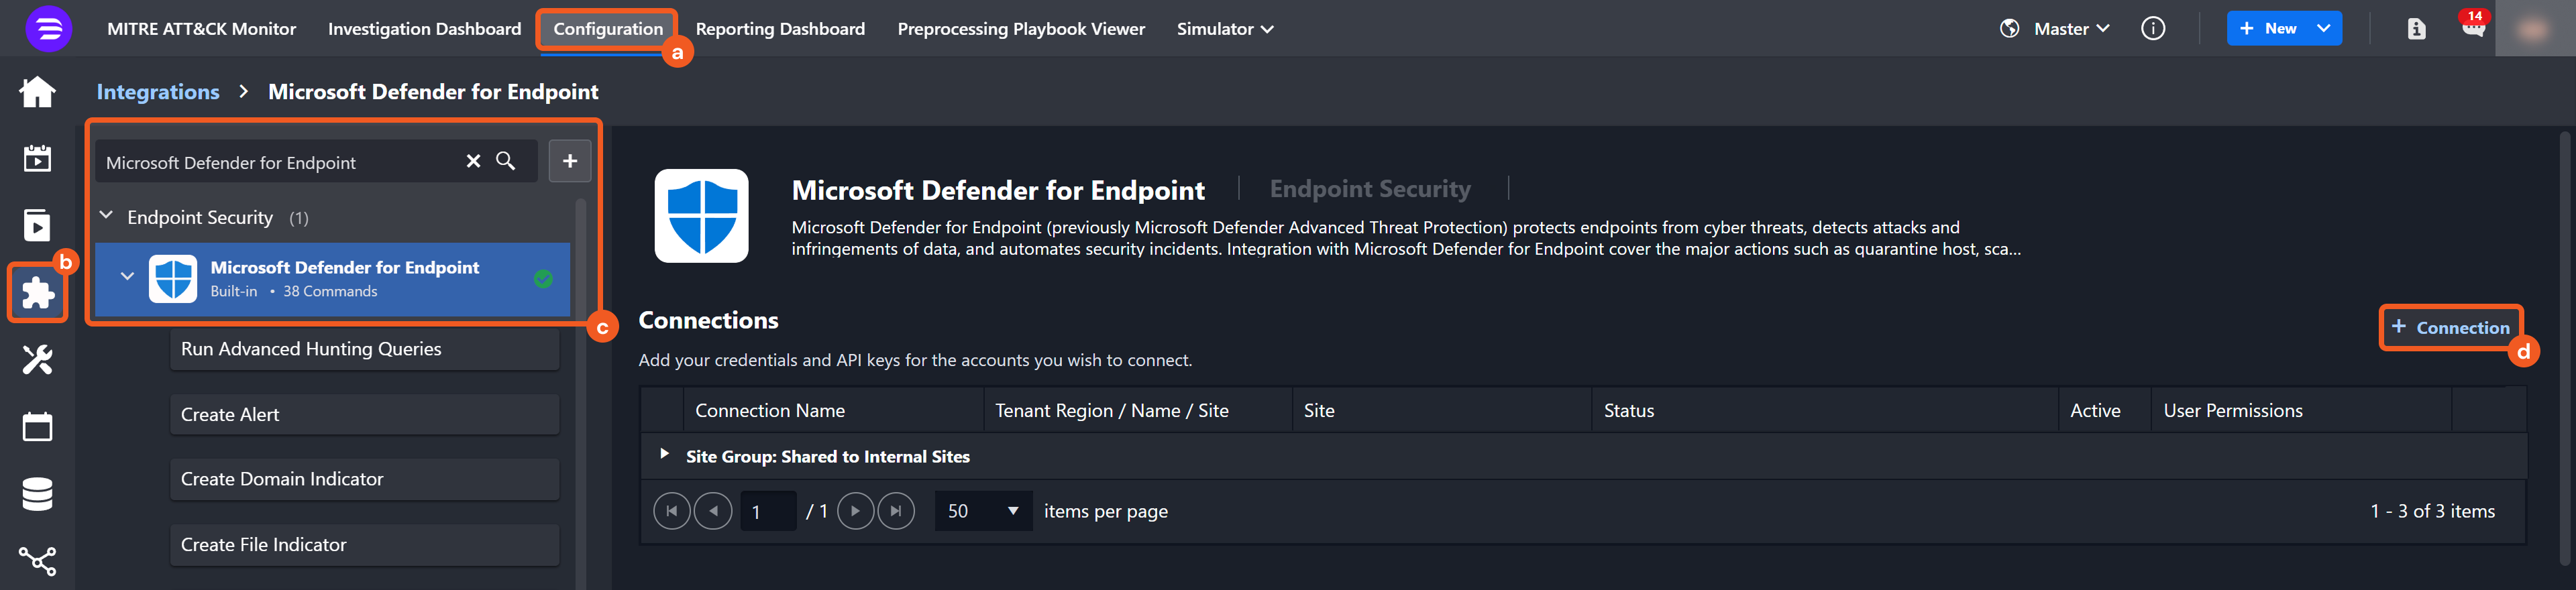The image size is (2576, 590).
Task: Open notifications icon with 14 badge
Action: 2472,28
